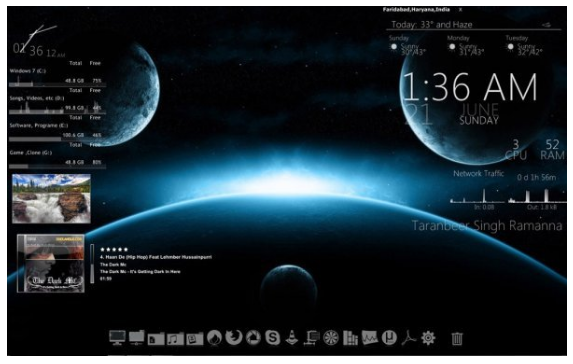This screenshot has height=364, width=573.
Task: Click the Tuesday sunny forecast icon
Action: [511, 47]
